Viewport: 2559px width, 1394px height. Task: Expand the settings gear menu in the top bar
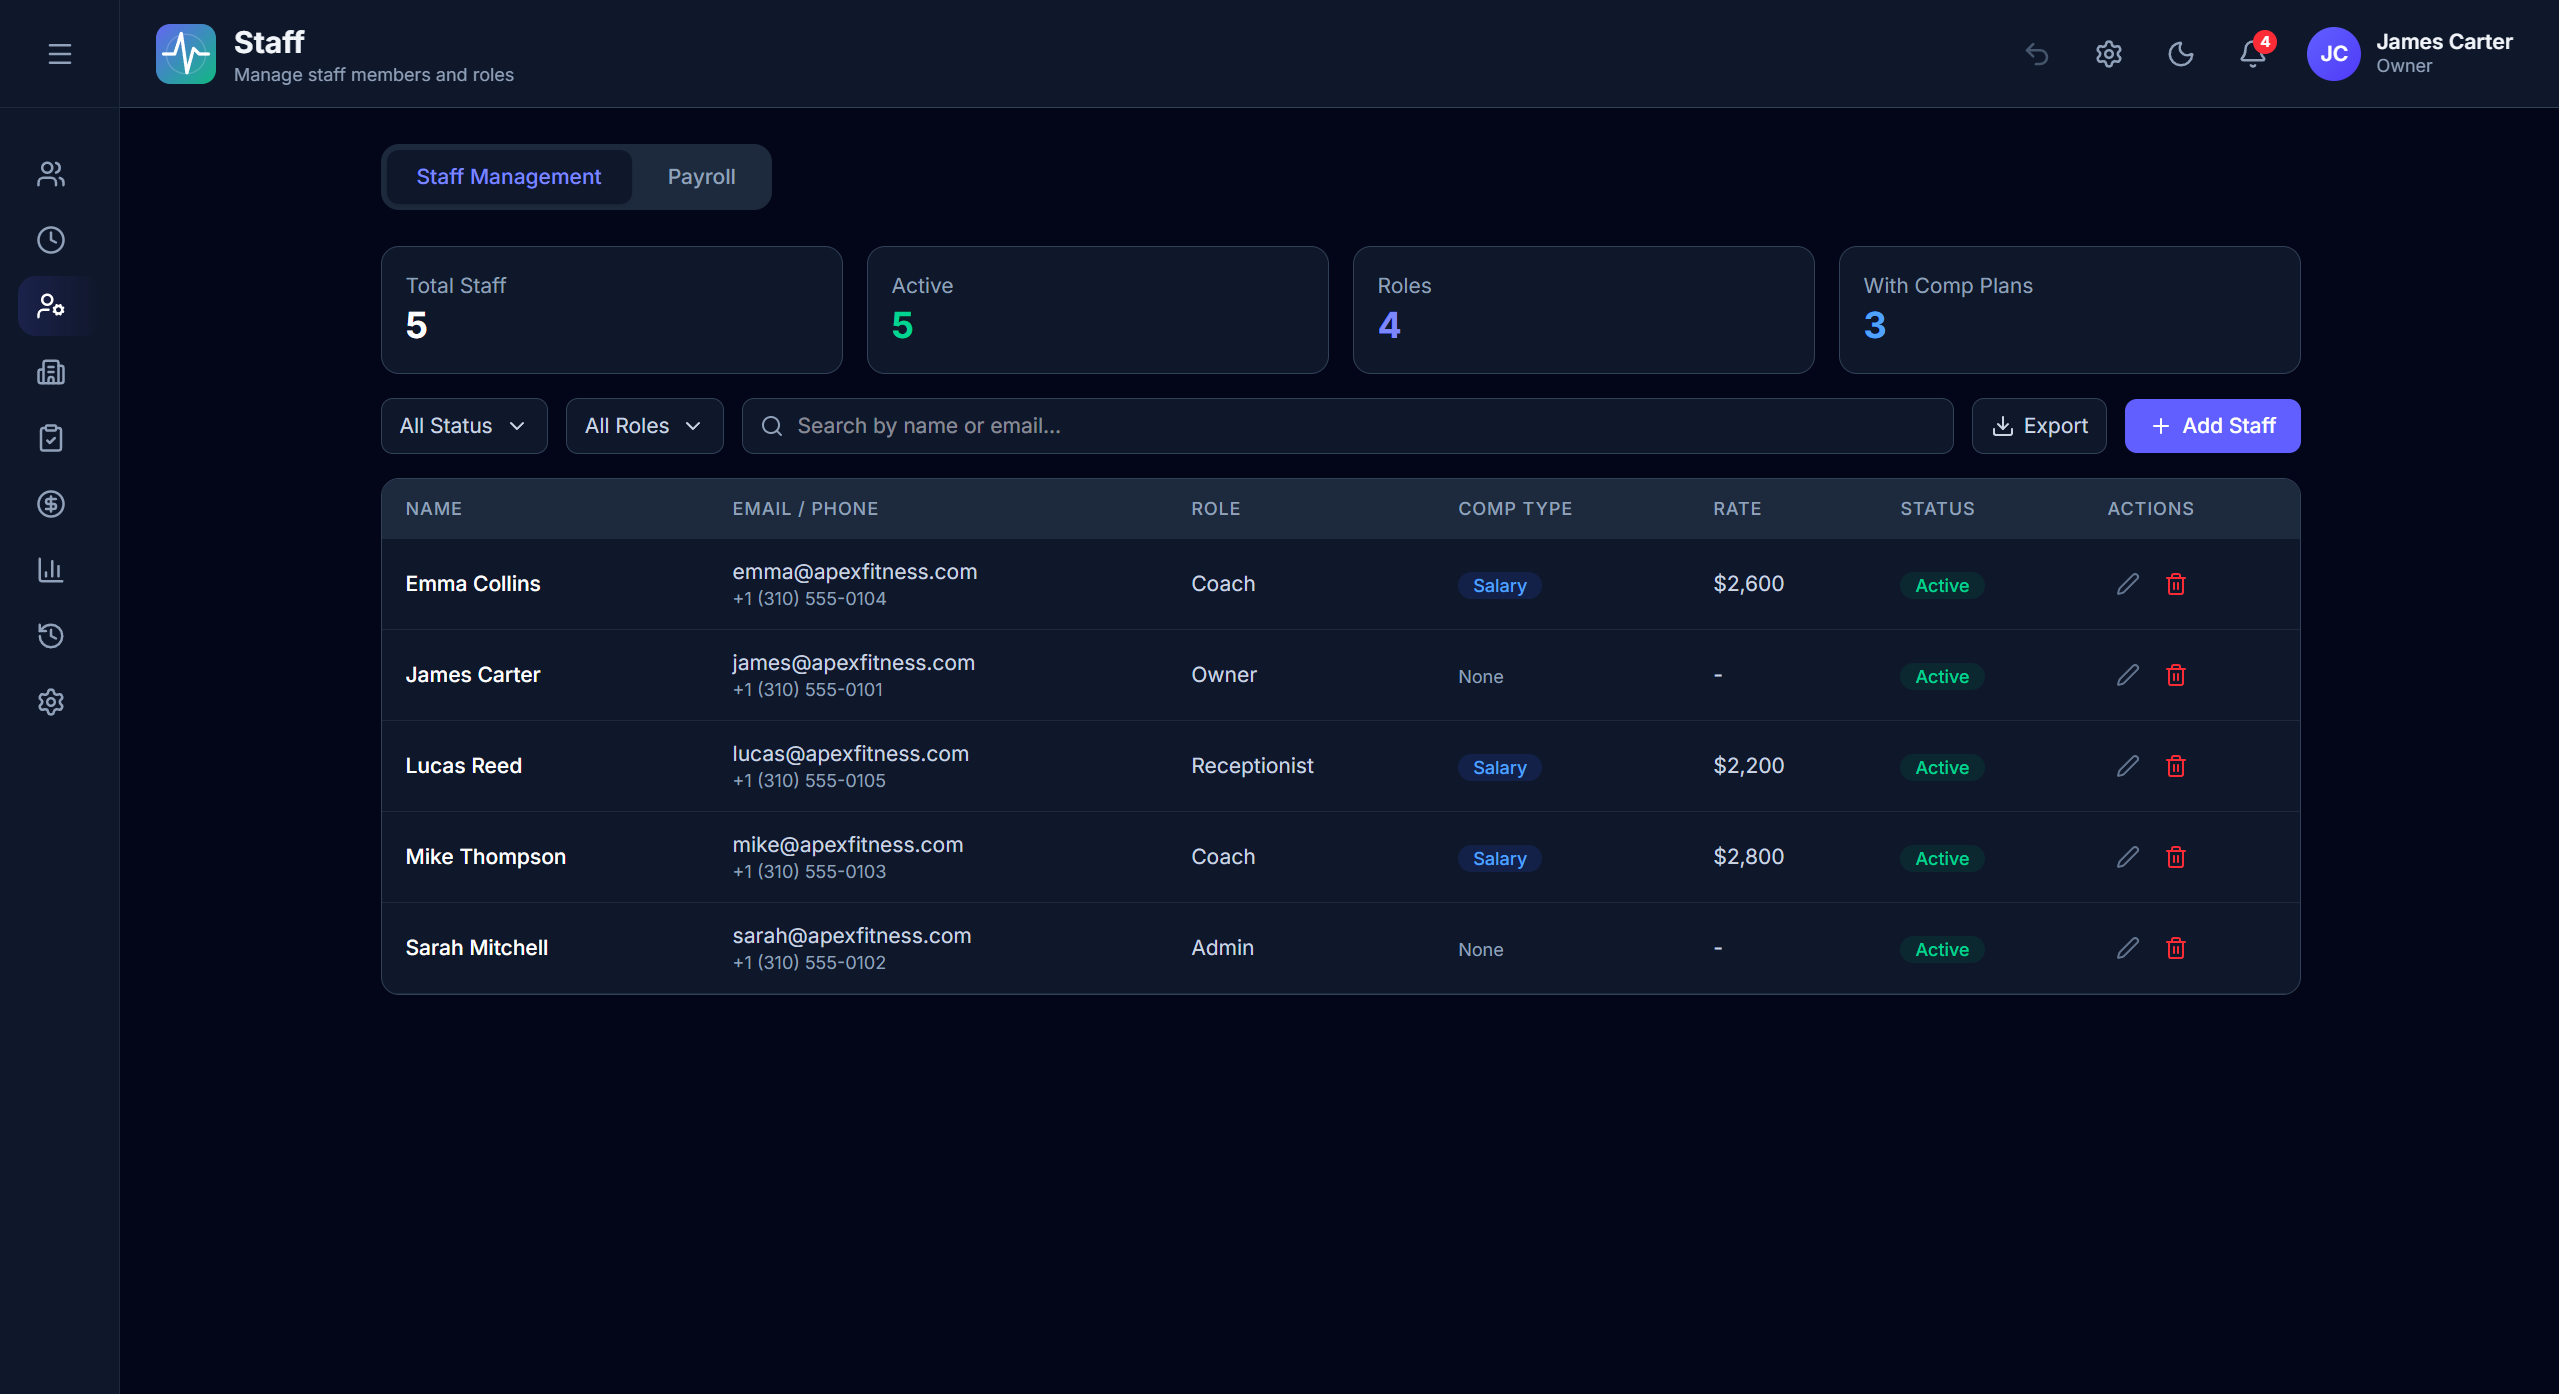2108,54
